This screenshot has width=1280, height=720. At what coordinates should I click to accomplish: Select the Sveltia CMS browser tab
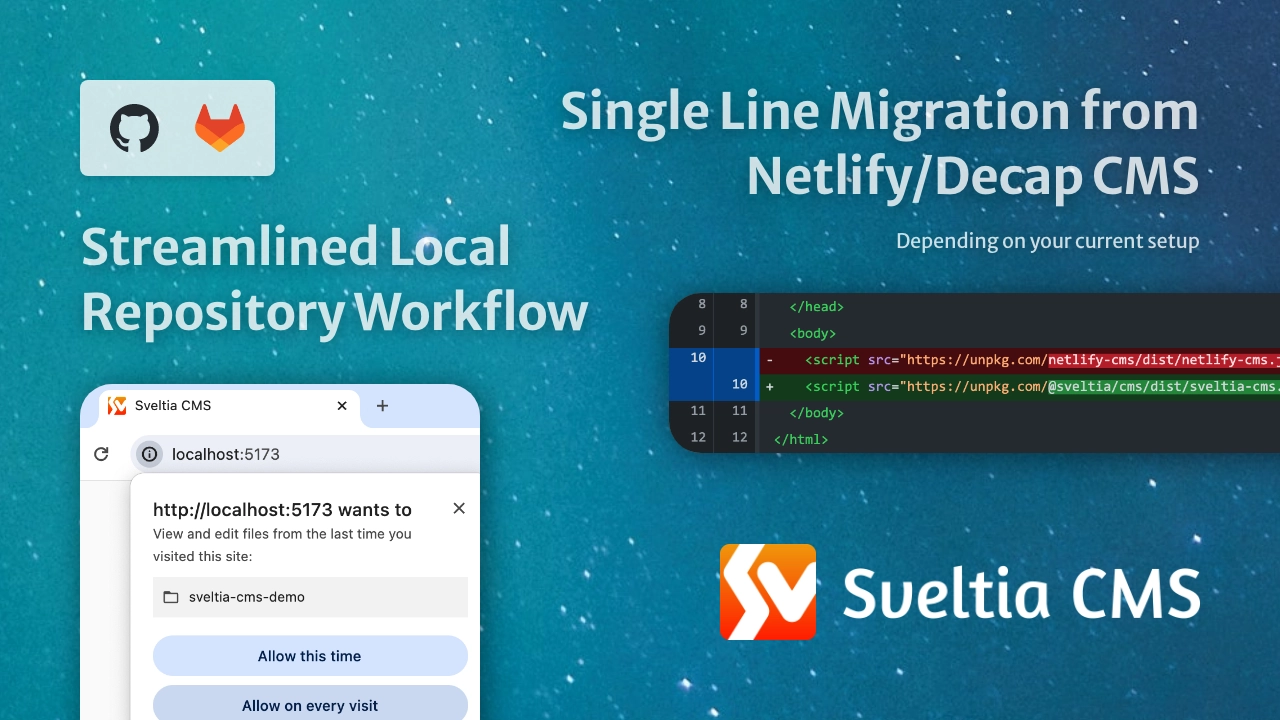[230, 406]
